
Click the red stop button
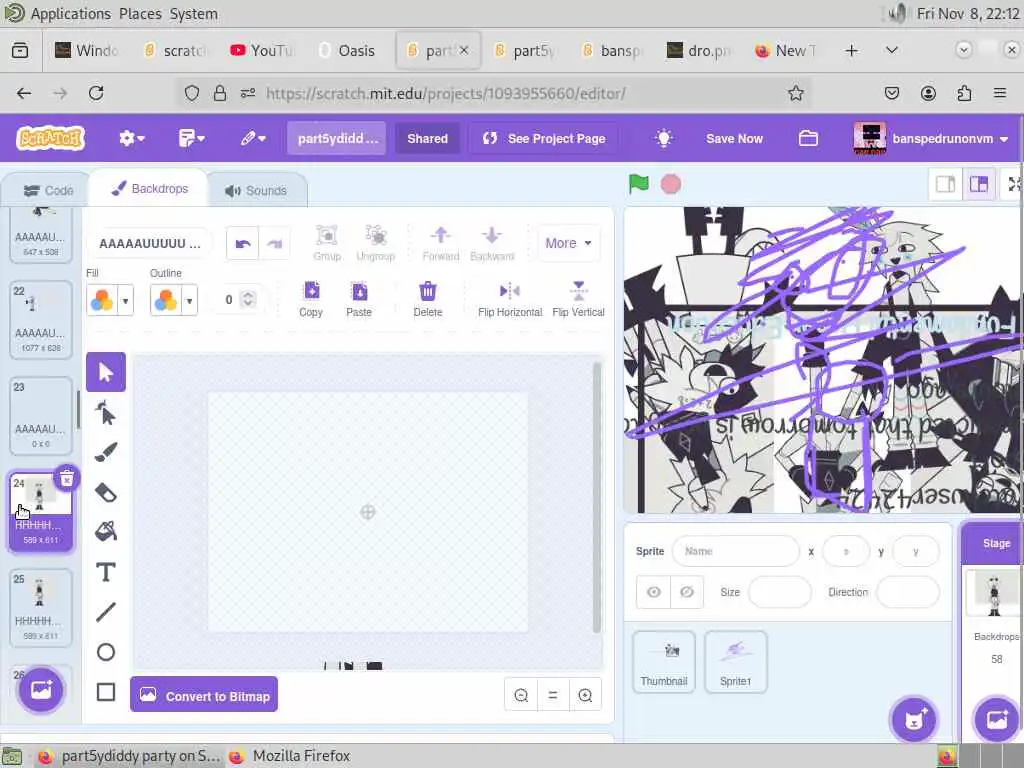pyautogui.click(x=671, y=184)
